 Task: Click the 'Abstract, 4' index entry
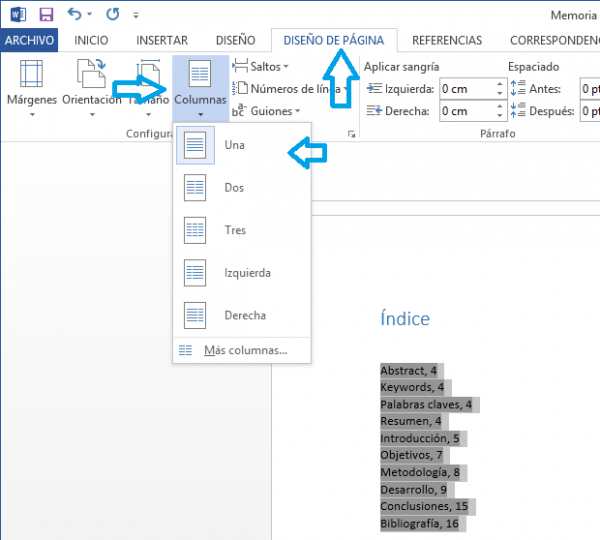pyautogui.click(x=408, y=370)
